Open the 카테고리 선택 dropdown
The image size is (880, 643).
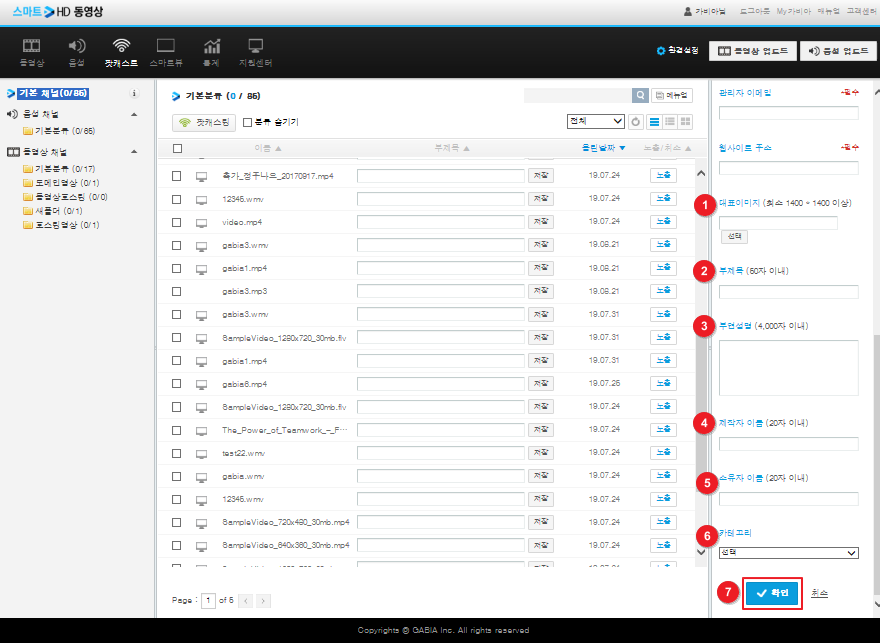(x=788, y=552)
